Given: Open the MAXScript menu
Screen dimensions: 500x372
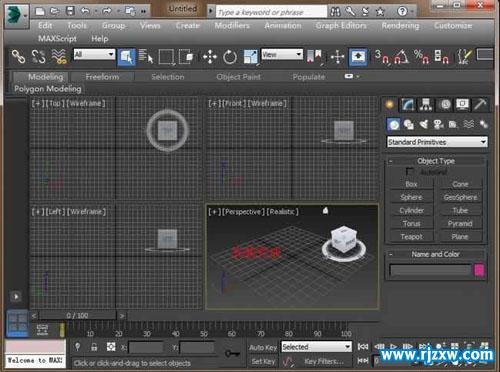Looking at the screenshot, I should (57, 39).
